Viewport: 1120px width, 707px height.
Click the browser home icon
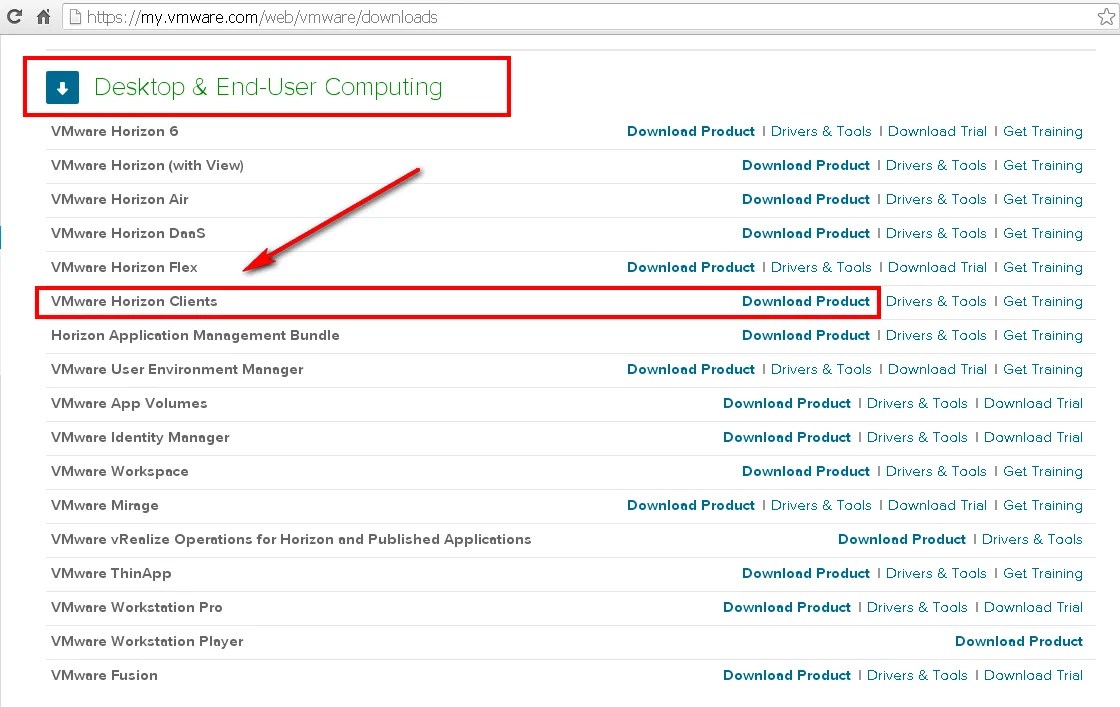44,16
